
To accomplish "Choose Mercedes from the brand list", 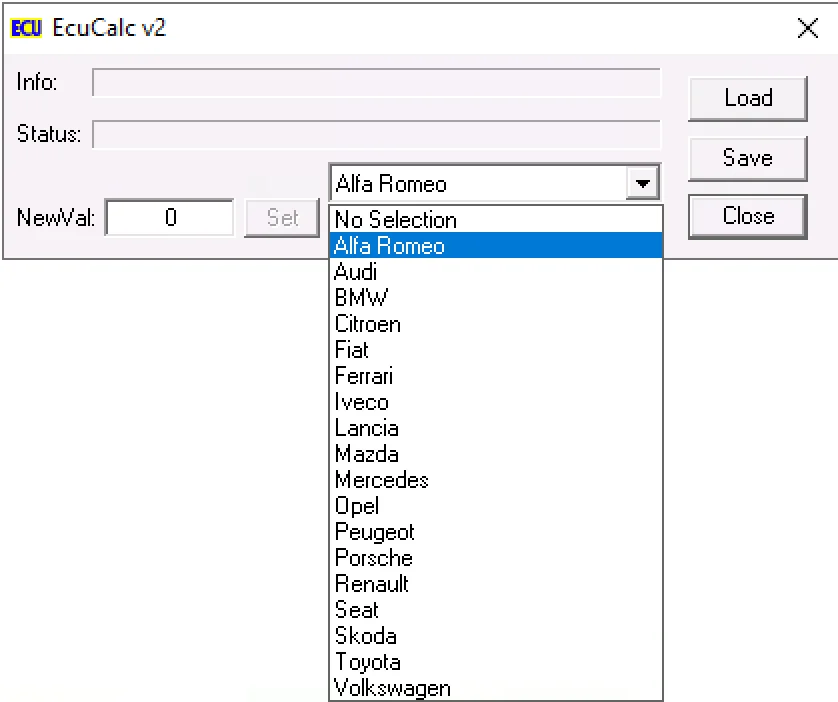I will pyautogui.click(x=381, y=480).
